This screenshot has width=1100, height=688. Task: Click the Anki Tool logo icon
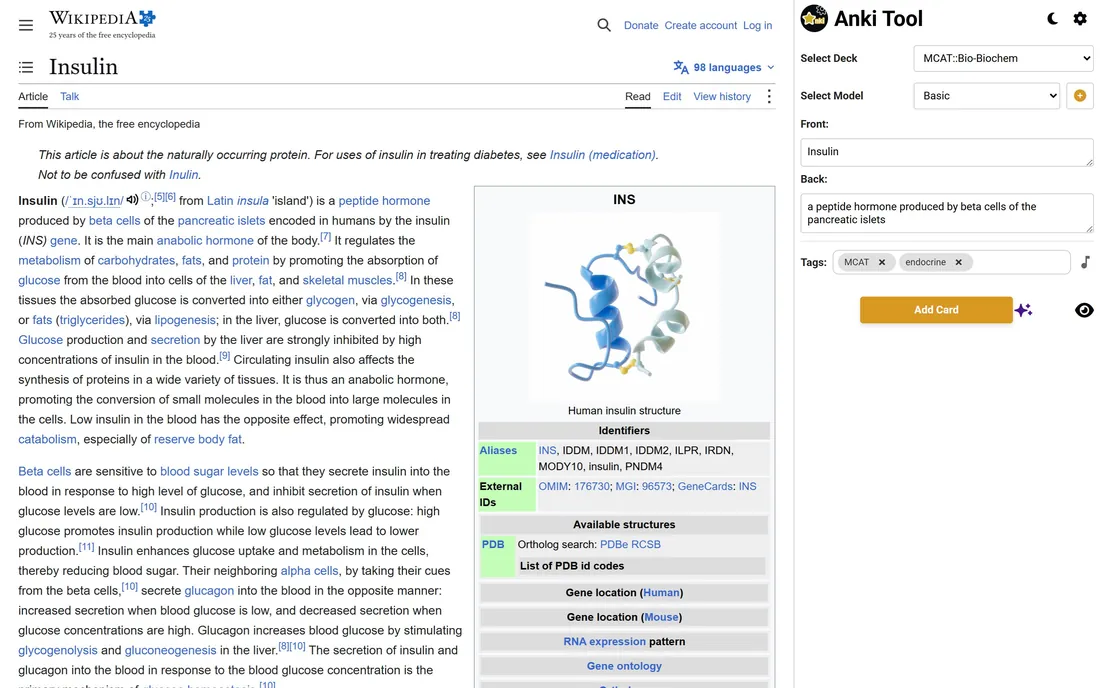814,18
